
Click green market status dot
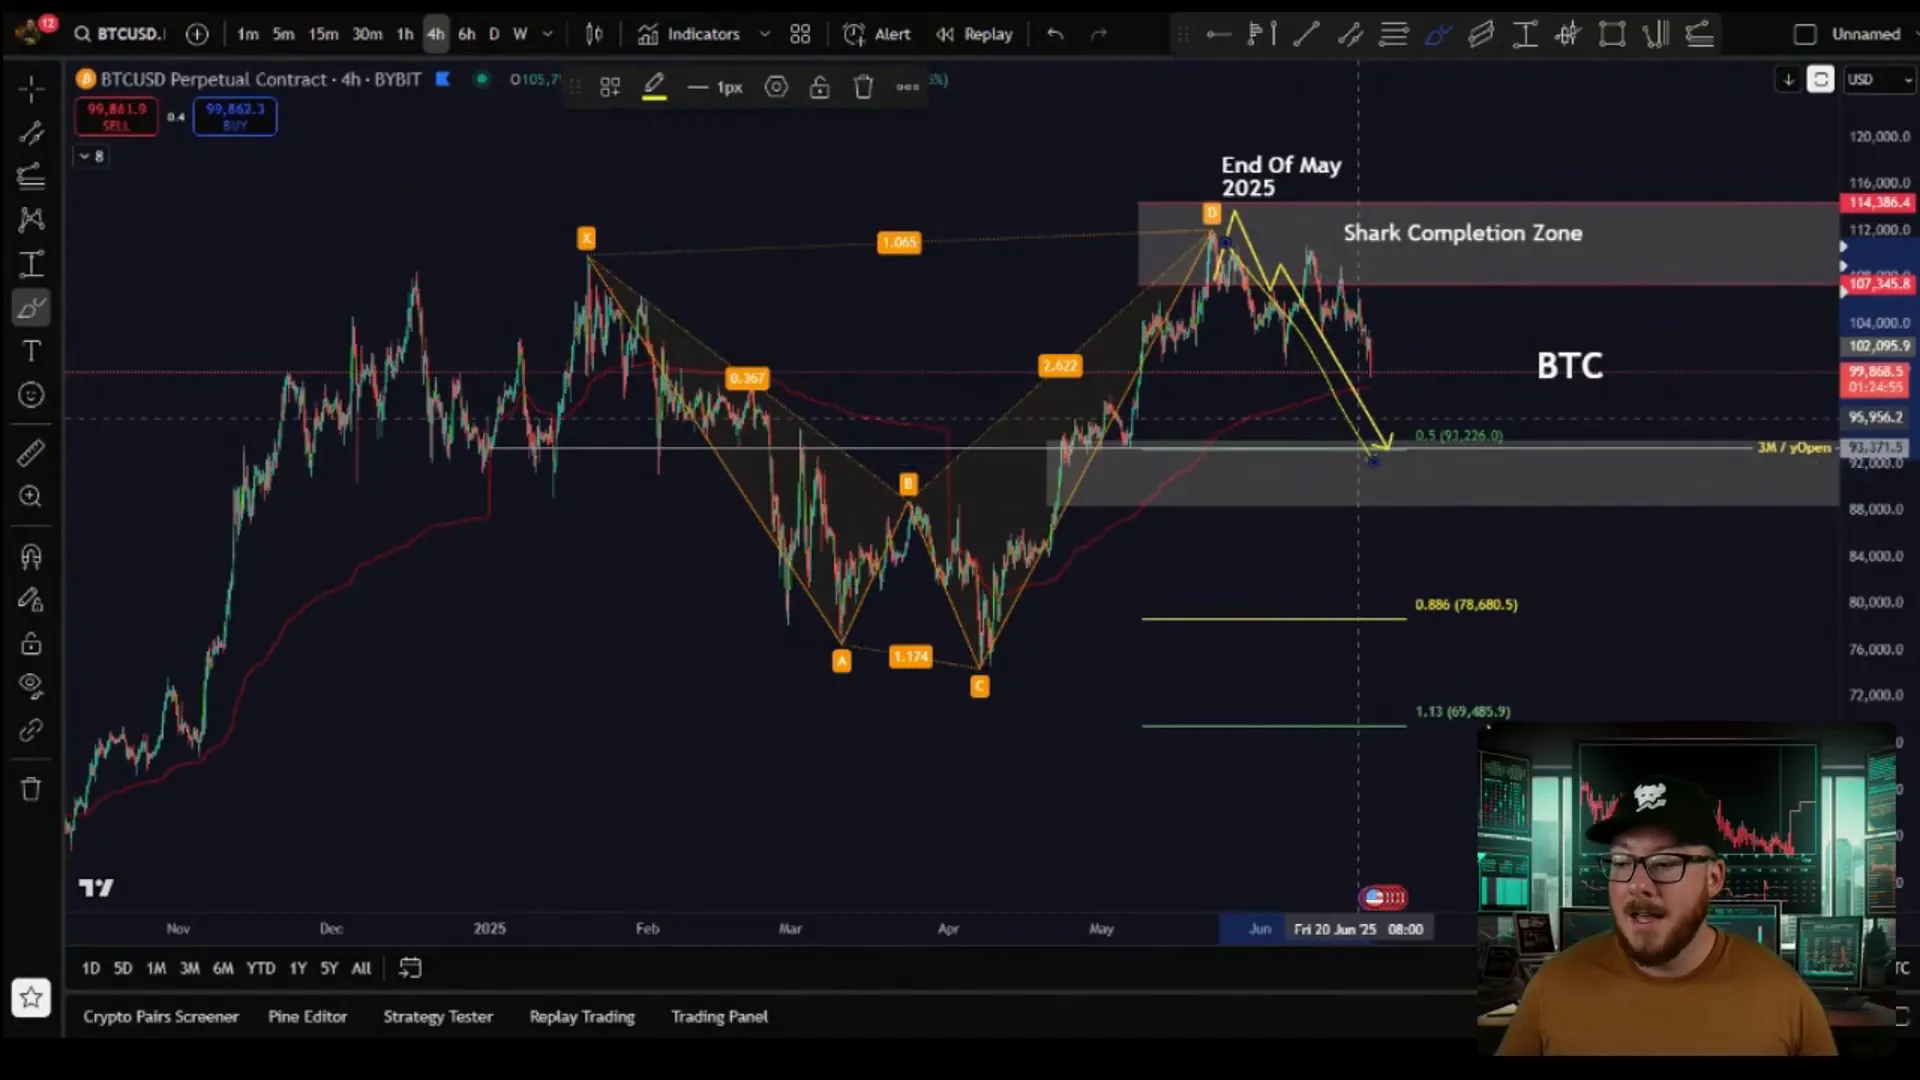pos(482,79)
